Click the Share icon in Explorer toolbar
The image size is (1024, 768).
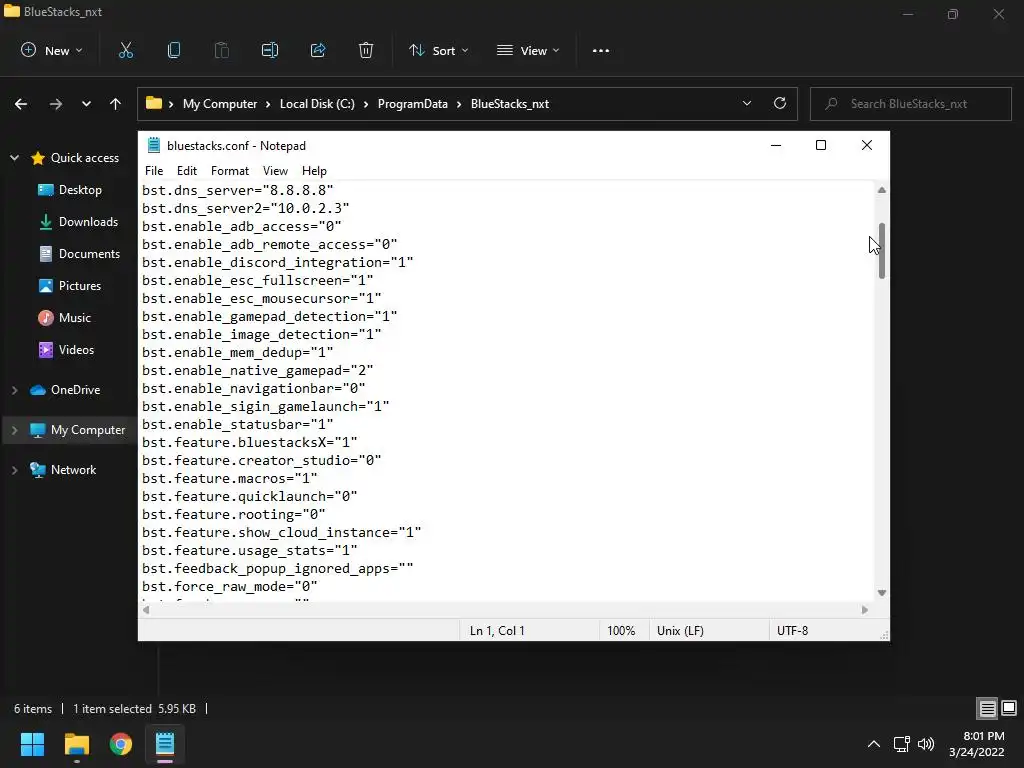click(318, 50)
